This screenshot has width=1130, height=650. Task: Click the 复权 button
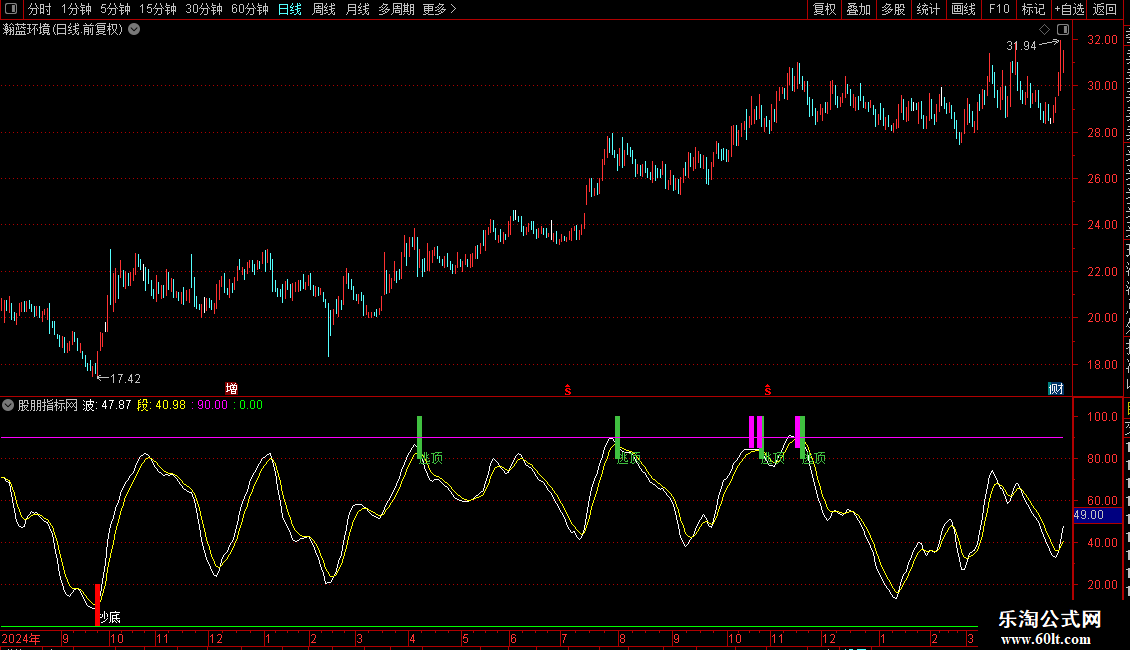tap(824, 9)
